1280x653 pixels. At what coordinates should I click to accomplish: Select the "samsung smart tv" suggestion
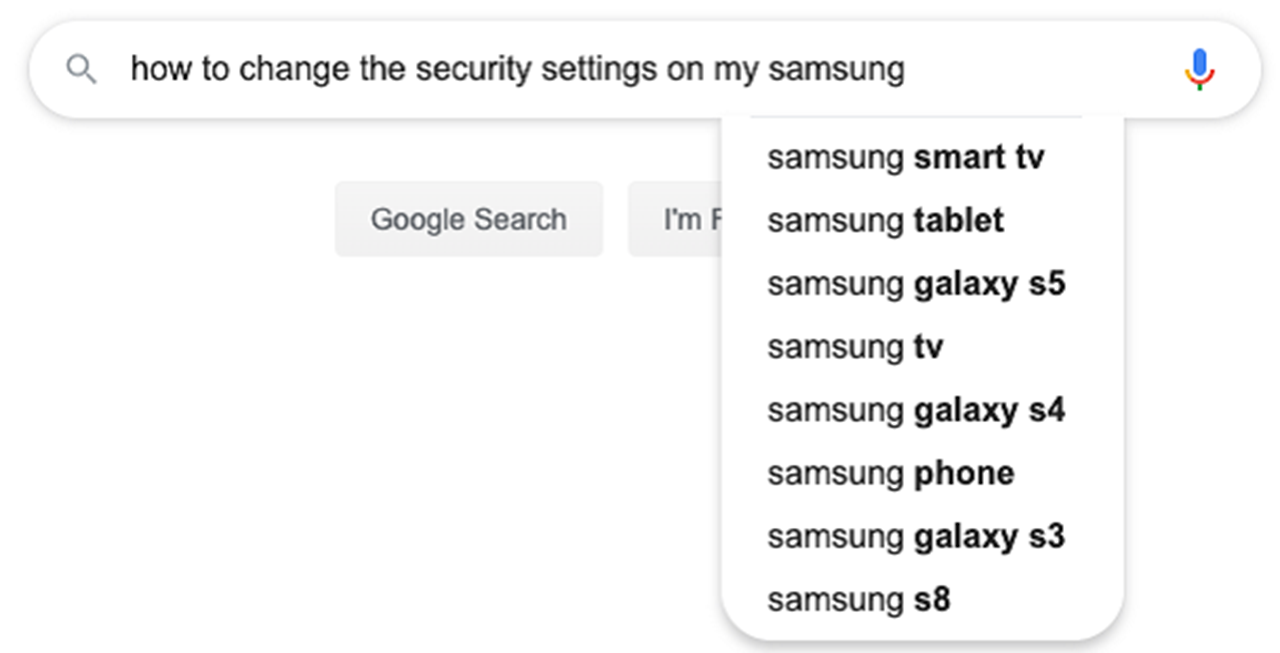click(905, 158)
